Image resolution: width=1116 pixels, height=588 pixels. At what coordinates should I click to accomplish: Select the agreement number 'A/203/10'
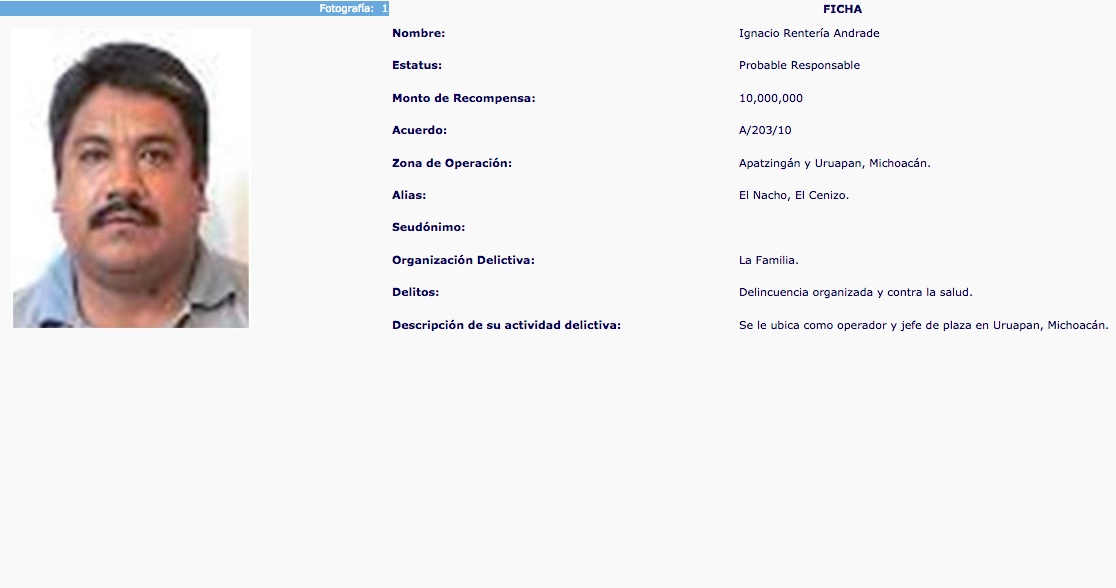(x=765, y=130)
